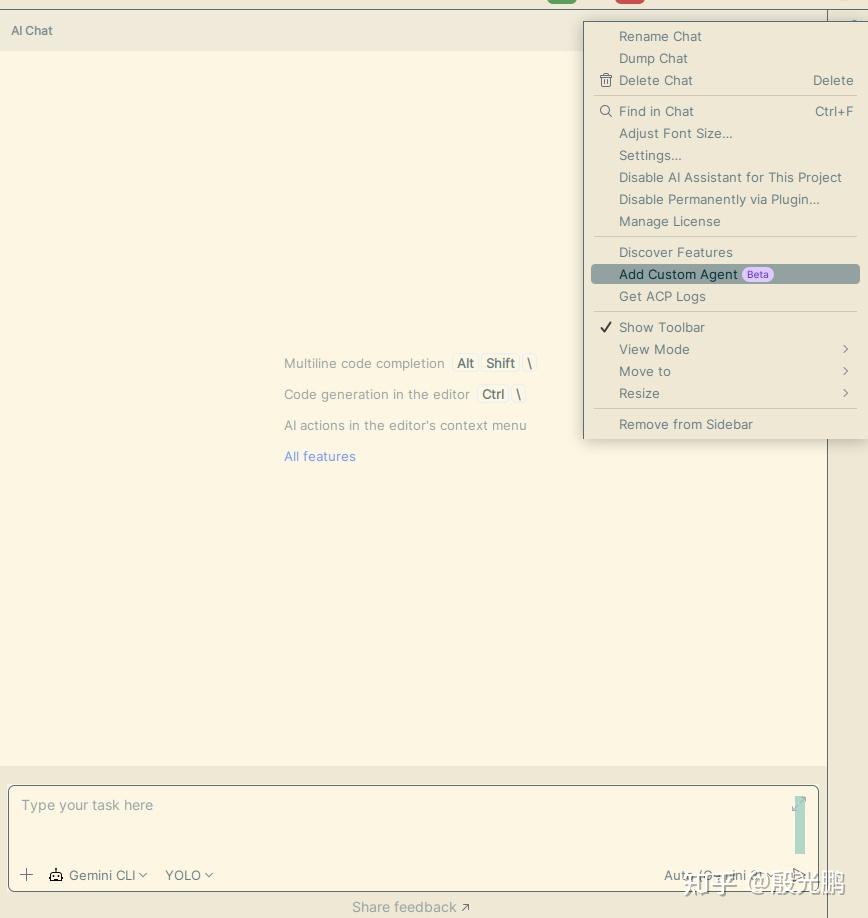Click the expand icon in the task input

coord(799,804)
